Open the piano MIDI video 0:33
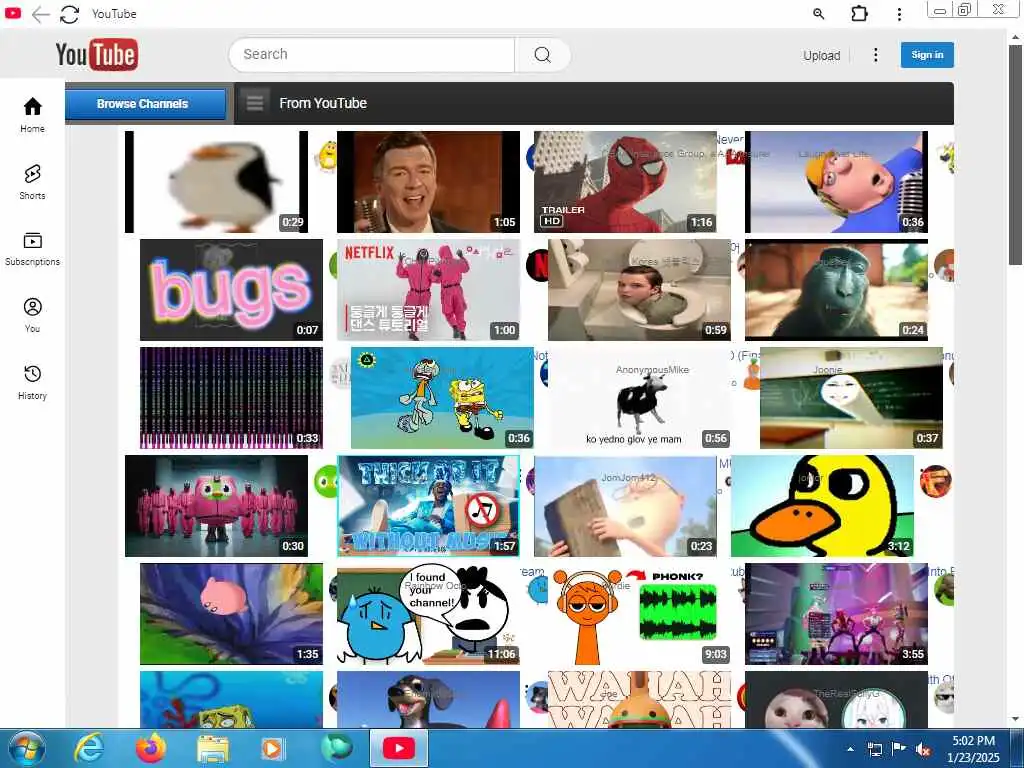Screen dimensions: 1024x768 (x=231, y=398)
